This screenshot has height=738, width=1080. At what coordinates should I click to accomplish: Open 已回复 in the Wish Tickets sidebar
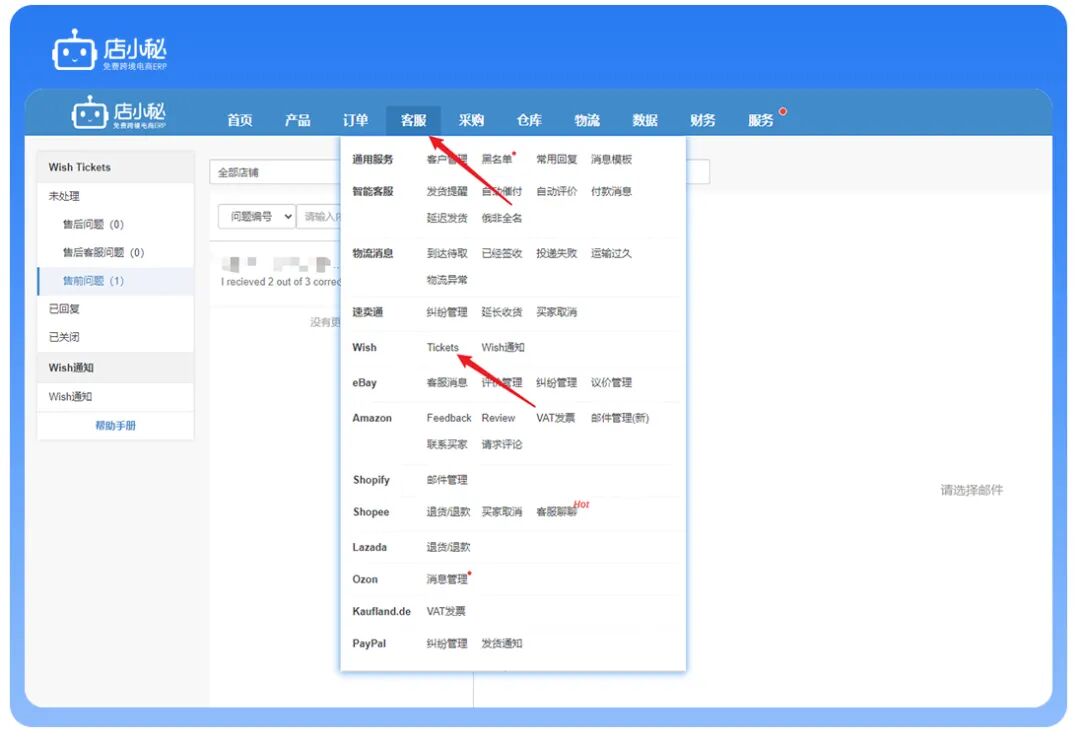66,308
